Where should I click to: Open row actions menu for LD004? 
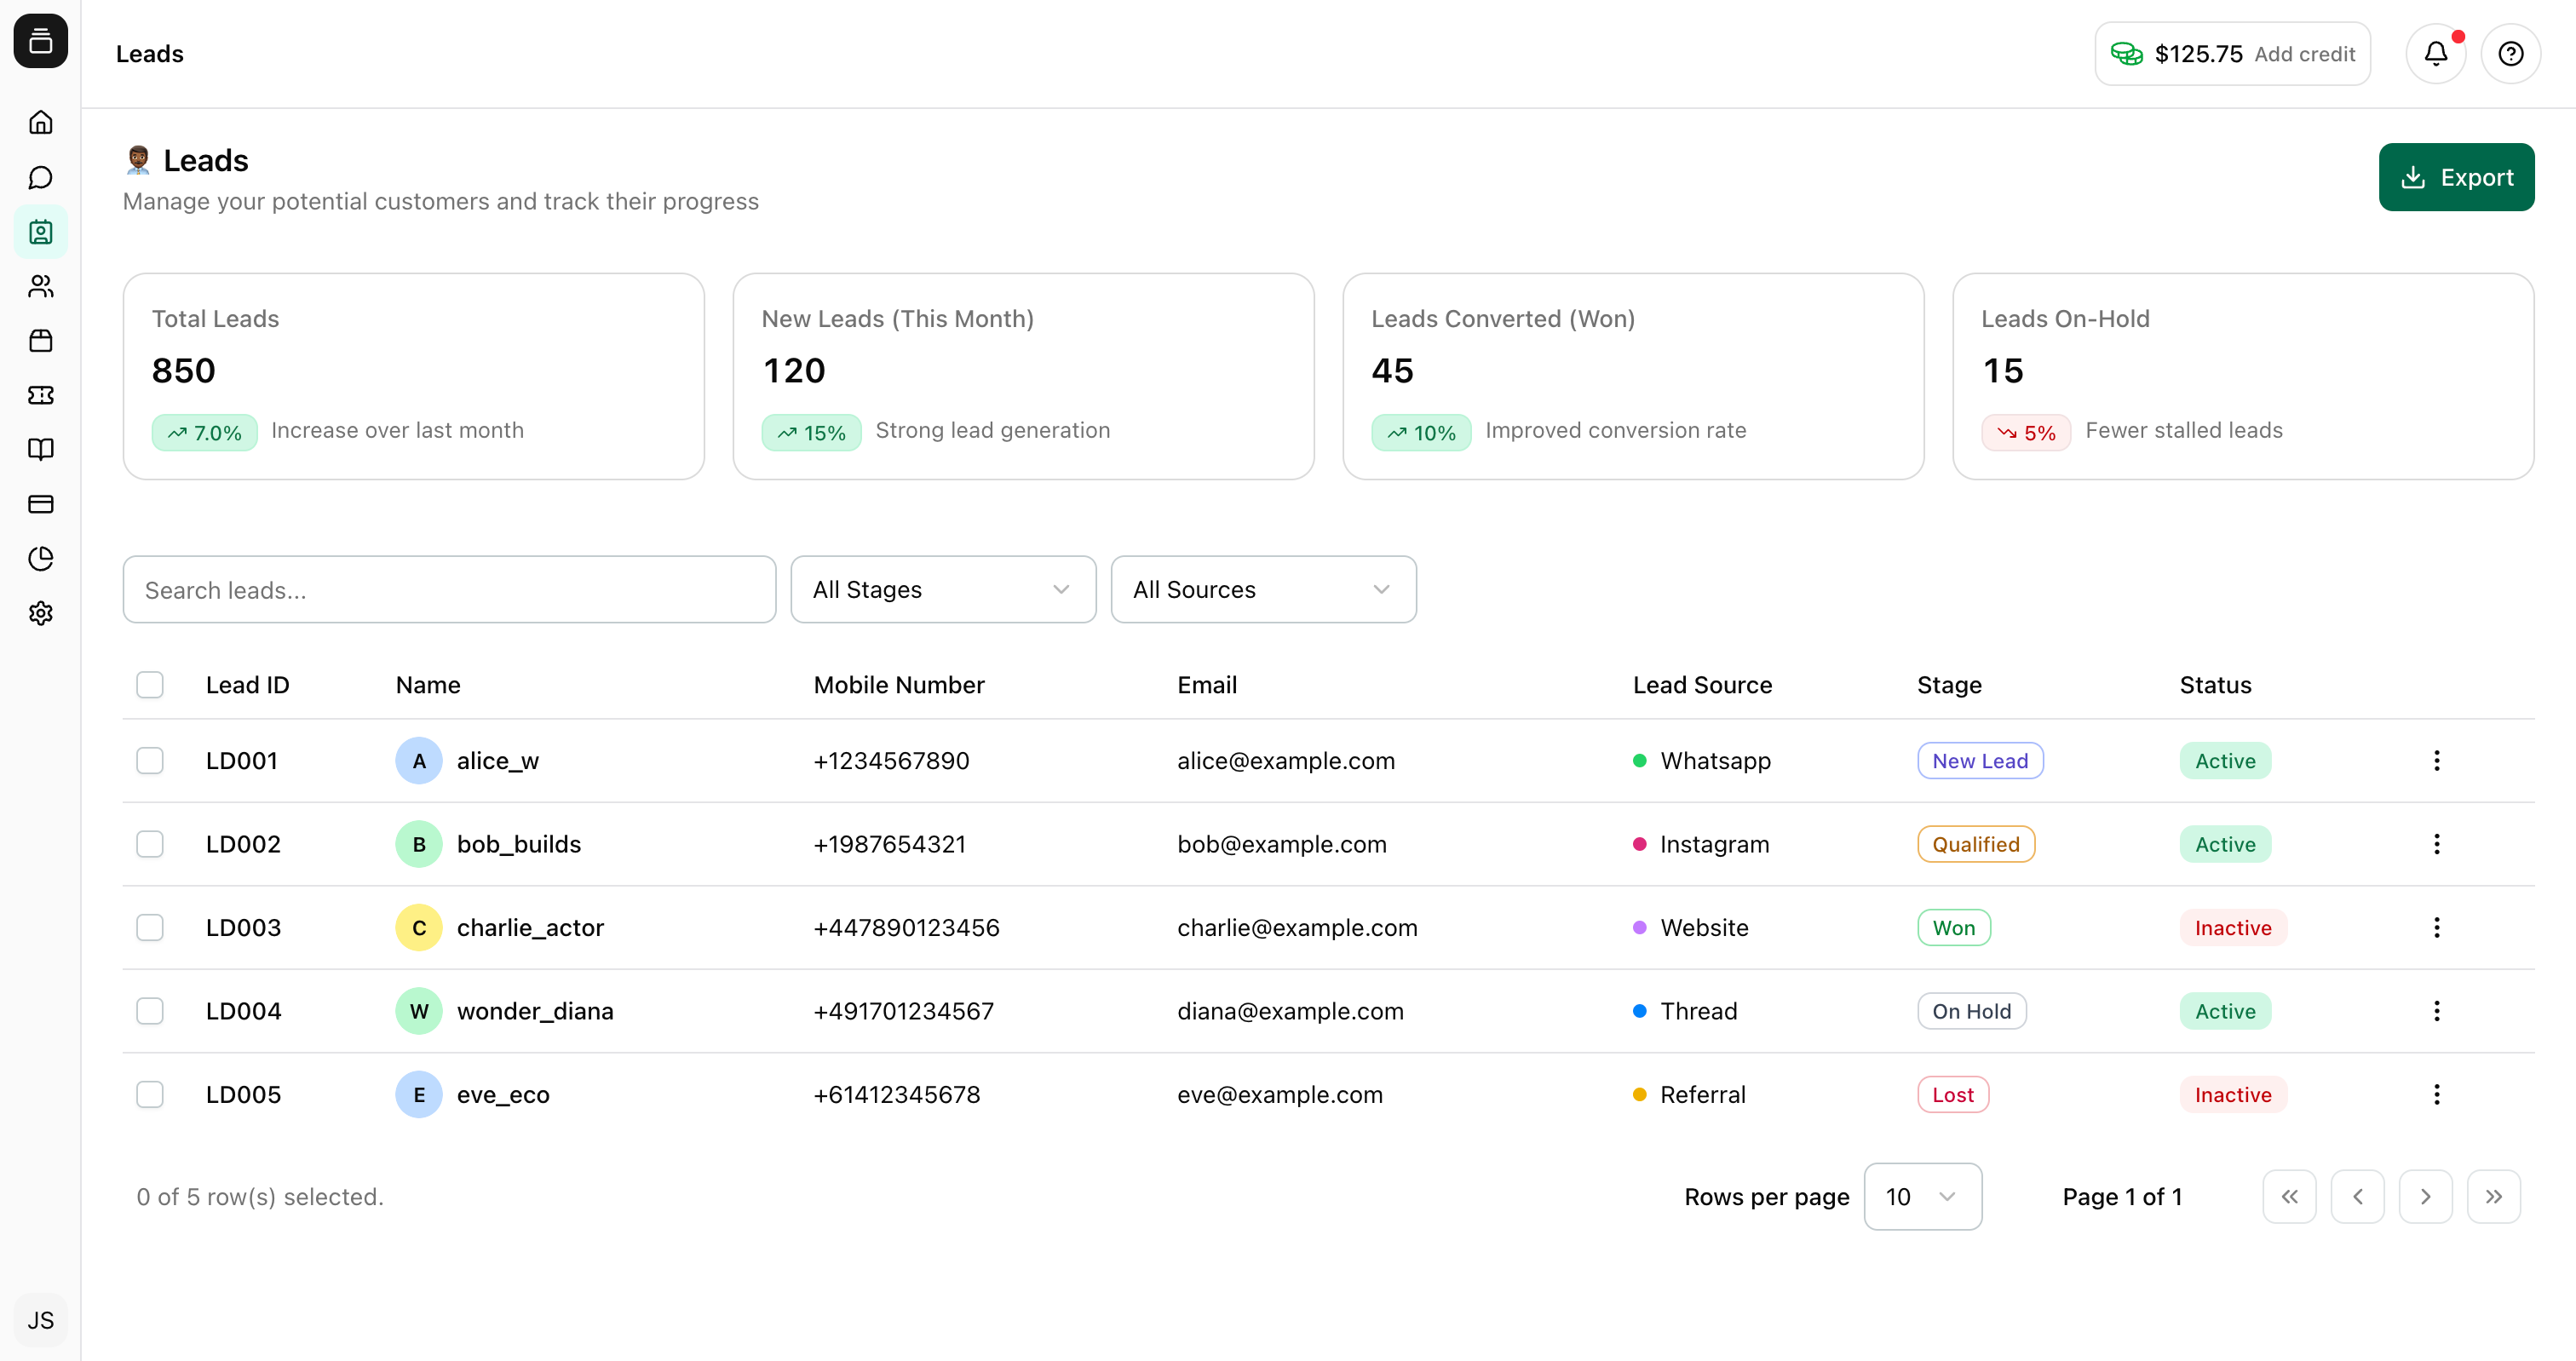(x=2437, y=1011)
